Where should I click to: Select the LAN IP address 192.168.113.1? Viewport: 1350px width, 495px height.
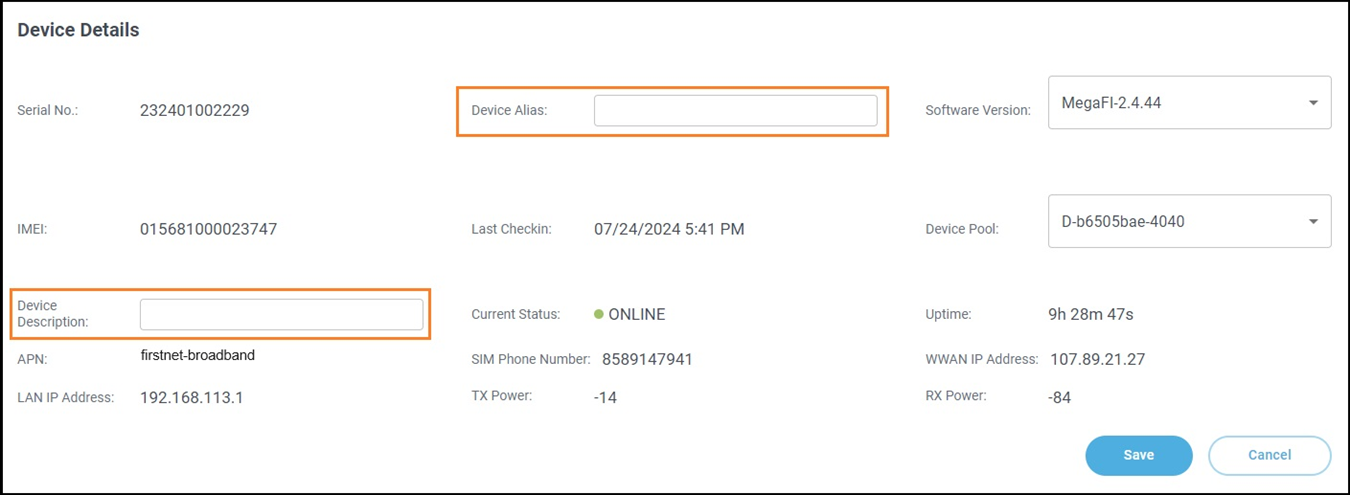click(192, 397)
